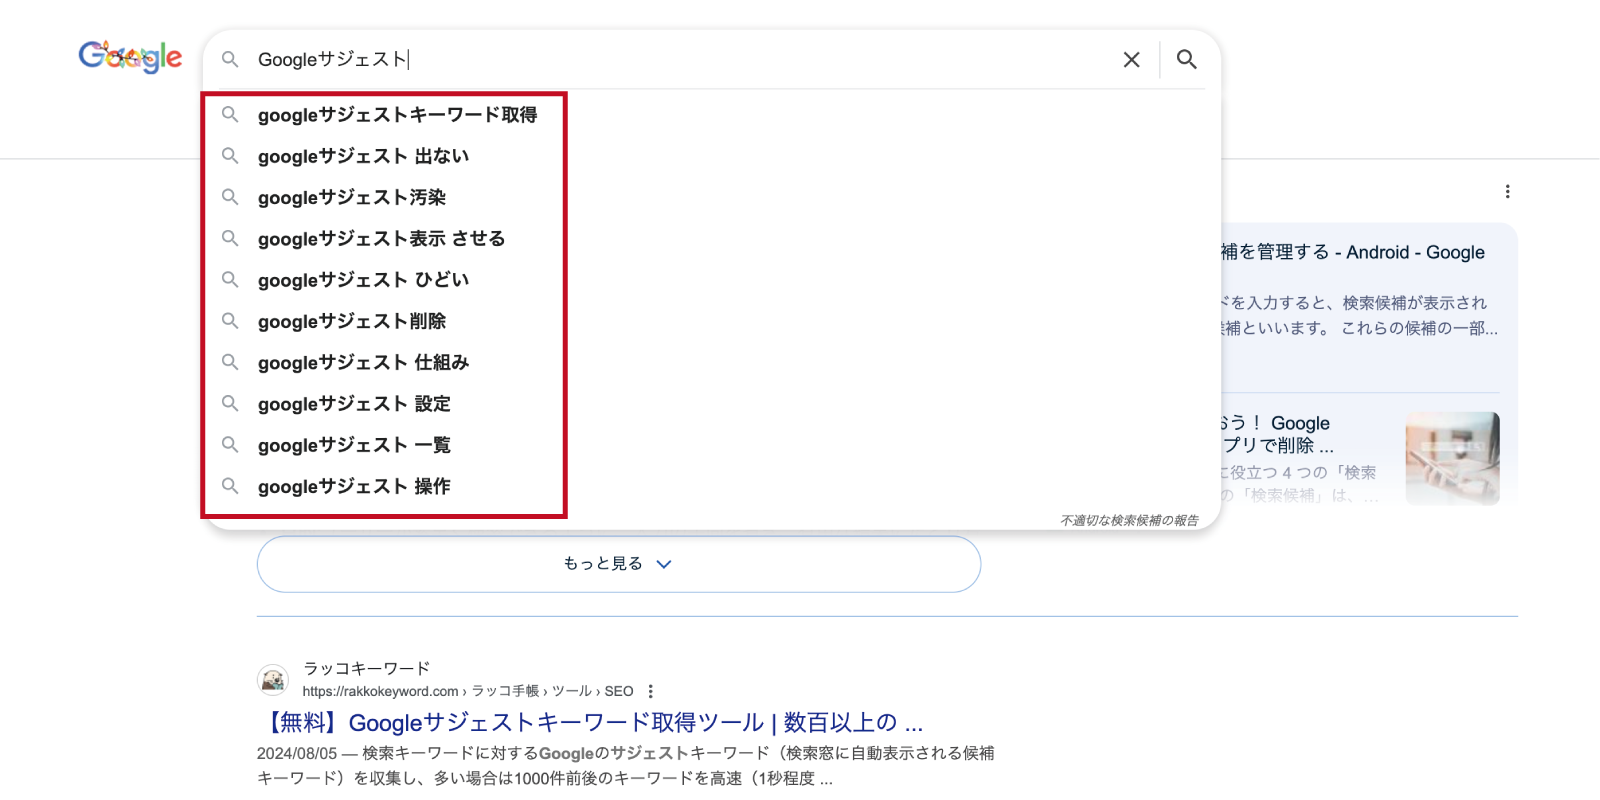Click inside the Googleサジェスト search input
Screen dimensions: 1600x800
pos(680,60)
